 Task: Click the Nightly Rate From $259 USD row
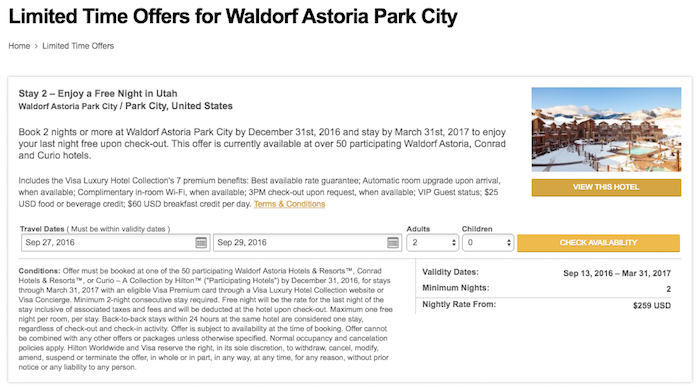546,305
